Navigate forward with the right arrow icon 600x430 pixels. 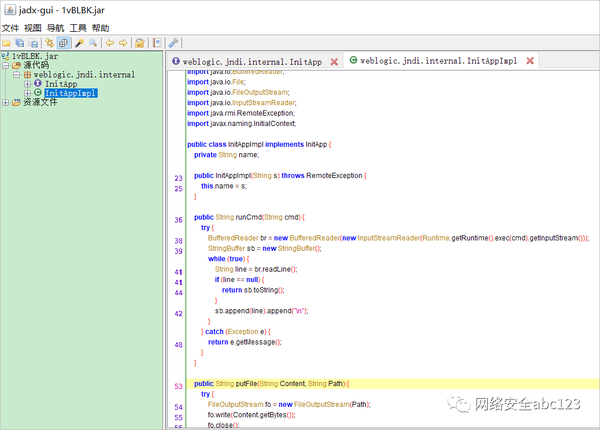123,44
